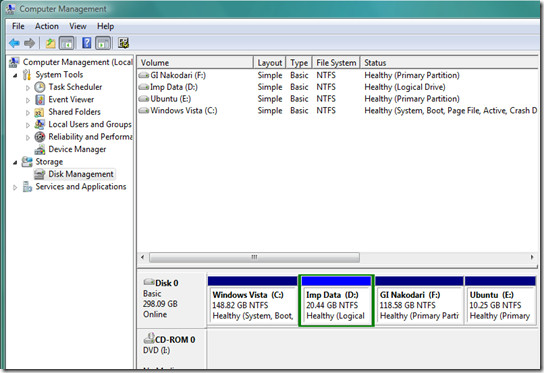Click the Show/Hide Console Tree toolbar icon
544x373 pixels.
(x=67, y=43)
